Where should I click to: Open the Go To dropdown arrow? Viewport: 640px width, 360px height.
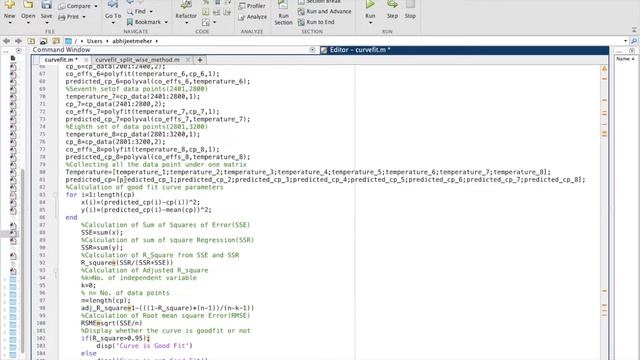pyautogui.click(x=113, y=23)
